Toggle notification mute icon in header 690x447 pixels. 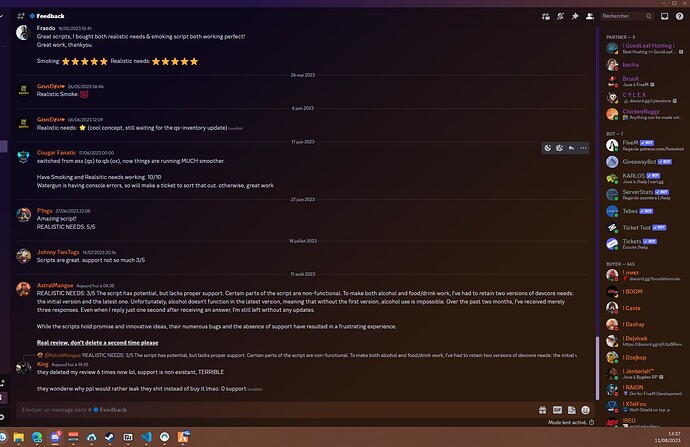(x=560, y=16)
